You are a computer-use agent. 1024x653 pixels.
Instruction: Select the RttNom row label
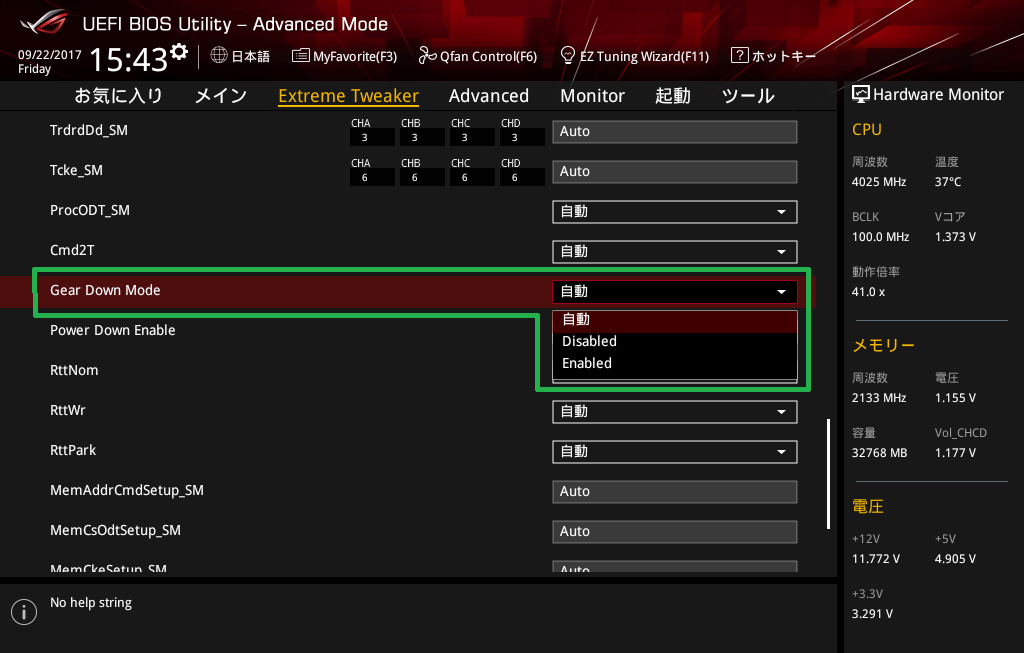[74, 370]
